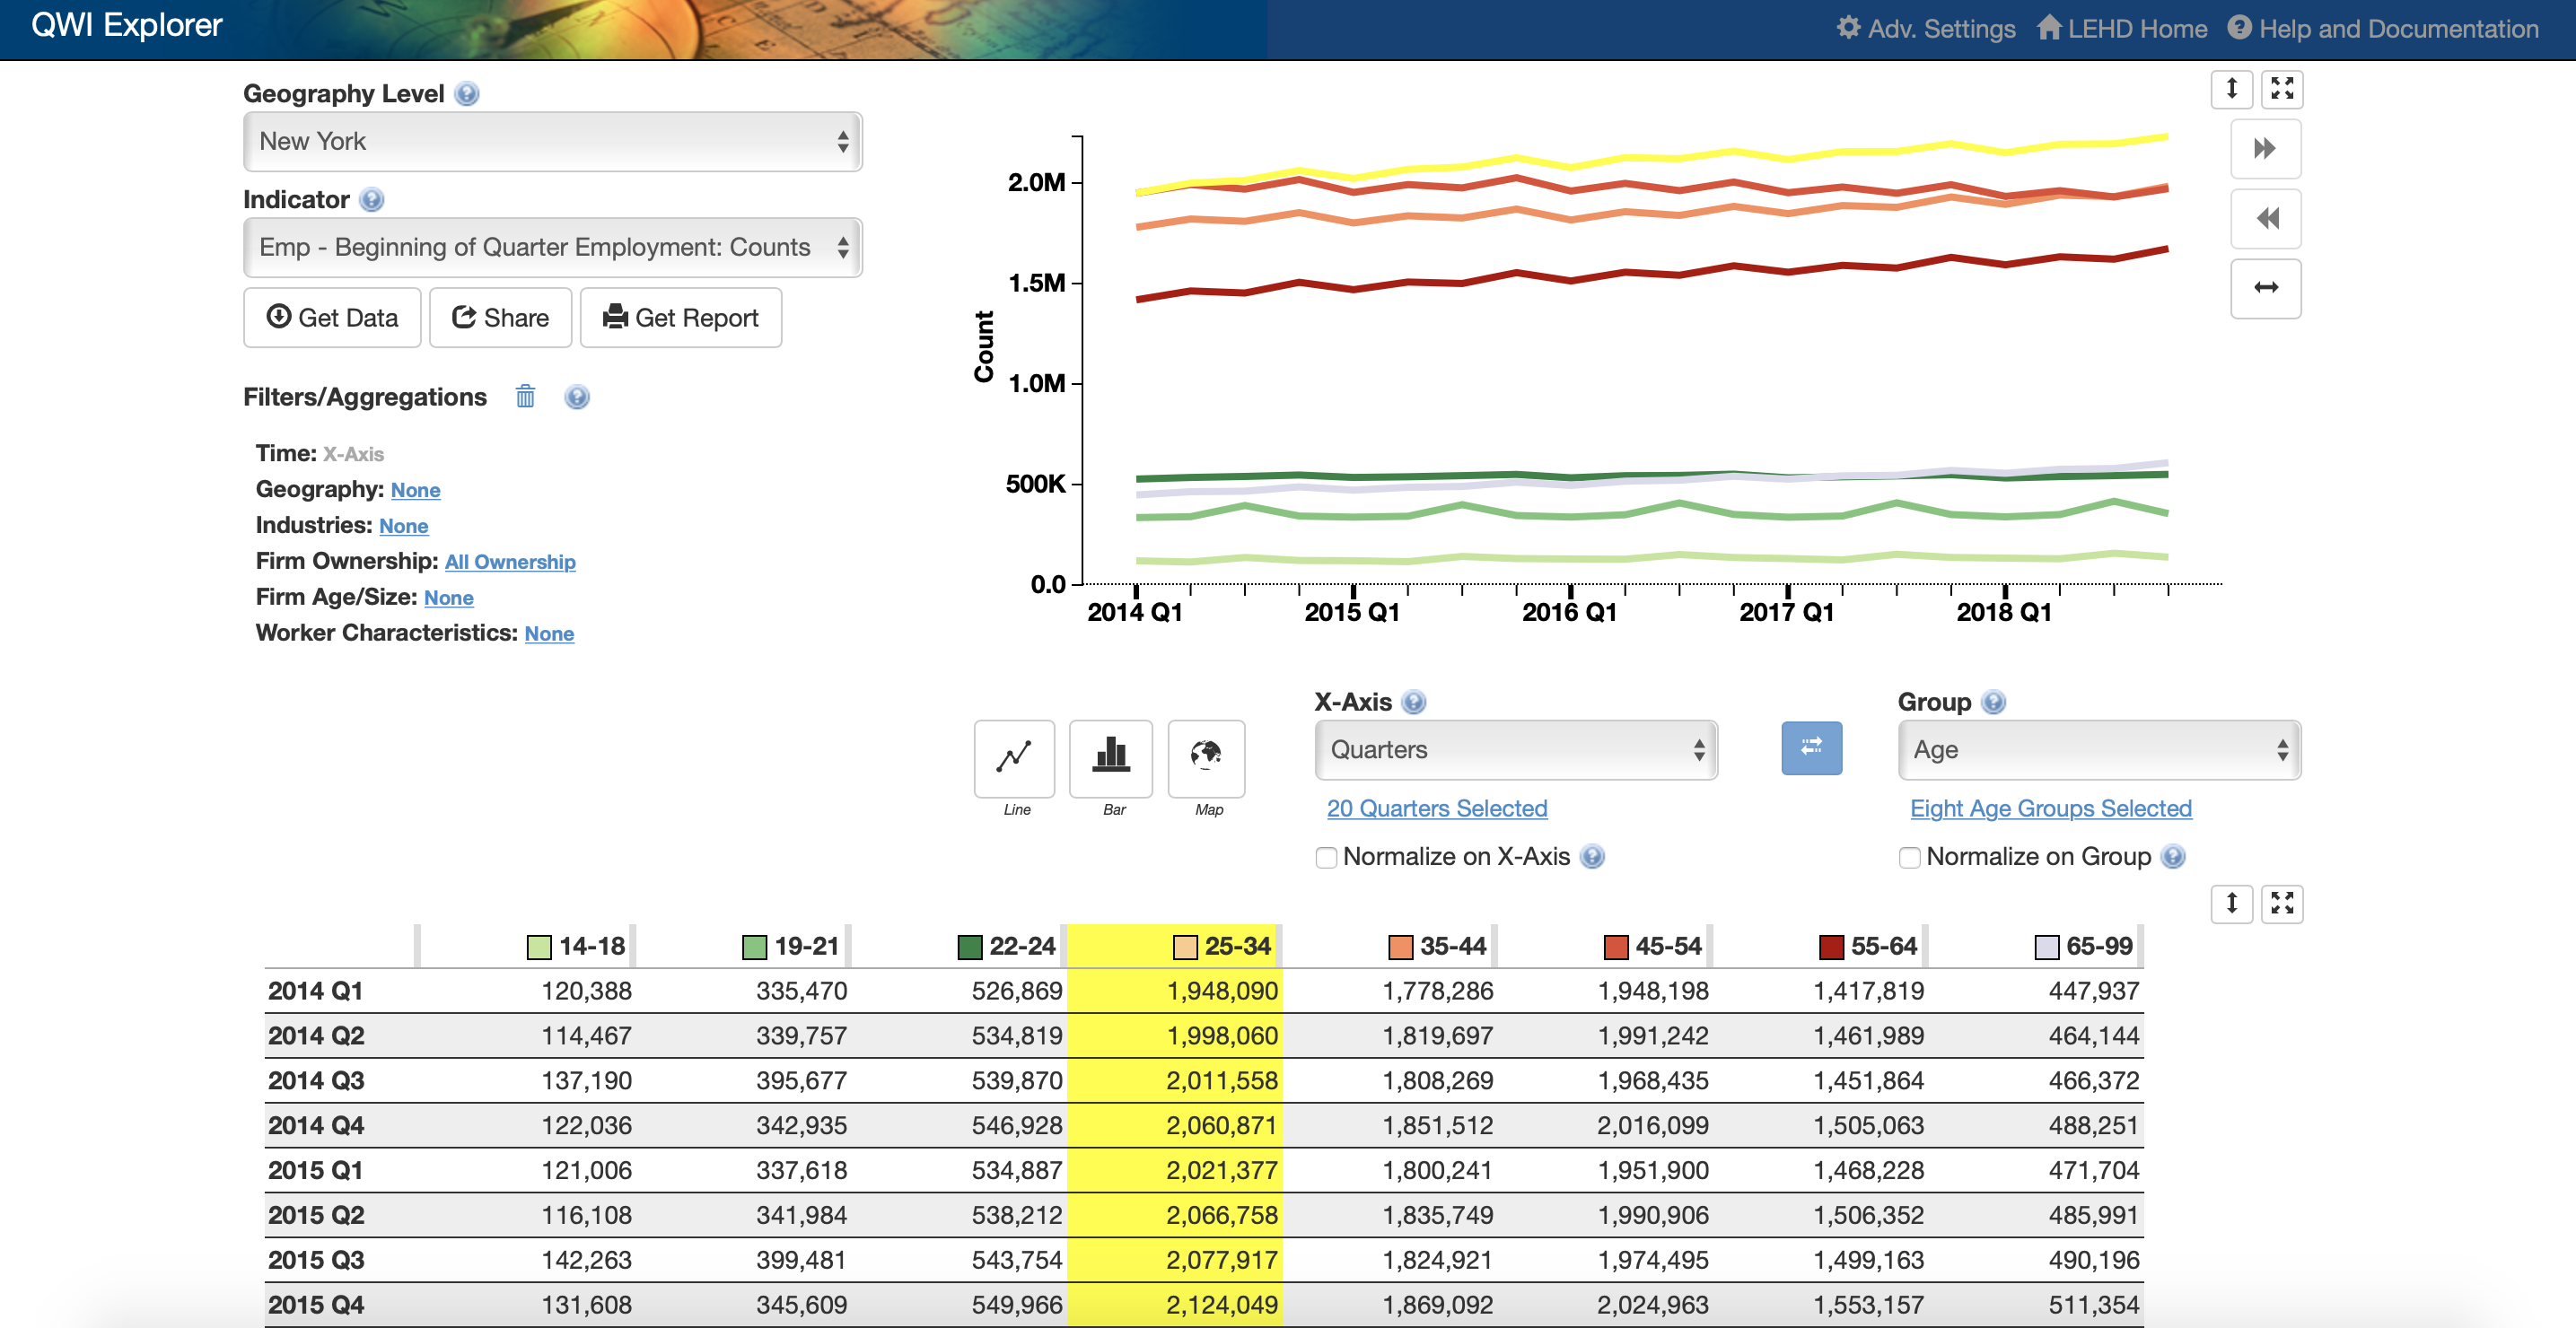This screenshot has height=1328, width=2576.
Task: Open the Indicator help icon
Action: [371, 199]
